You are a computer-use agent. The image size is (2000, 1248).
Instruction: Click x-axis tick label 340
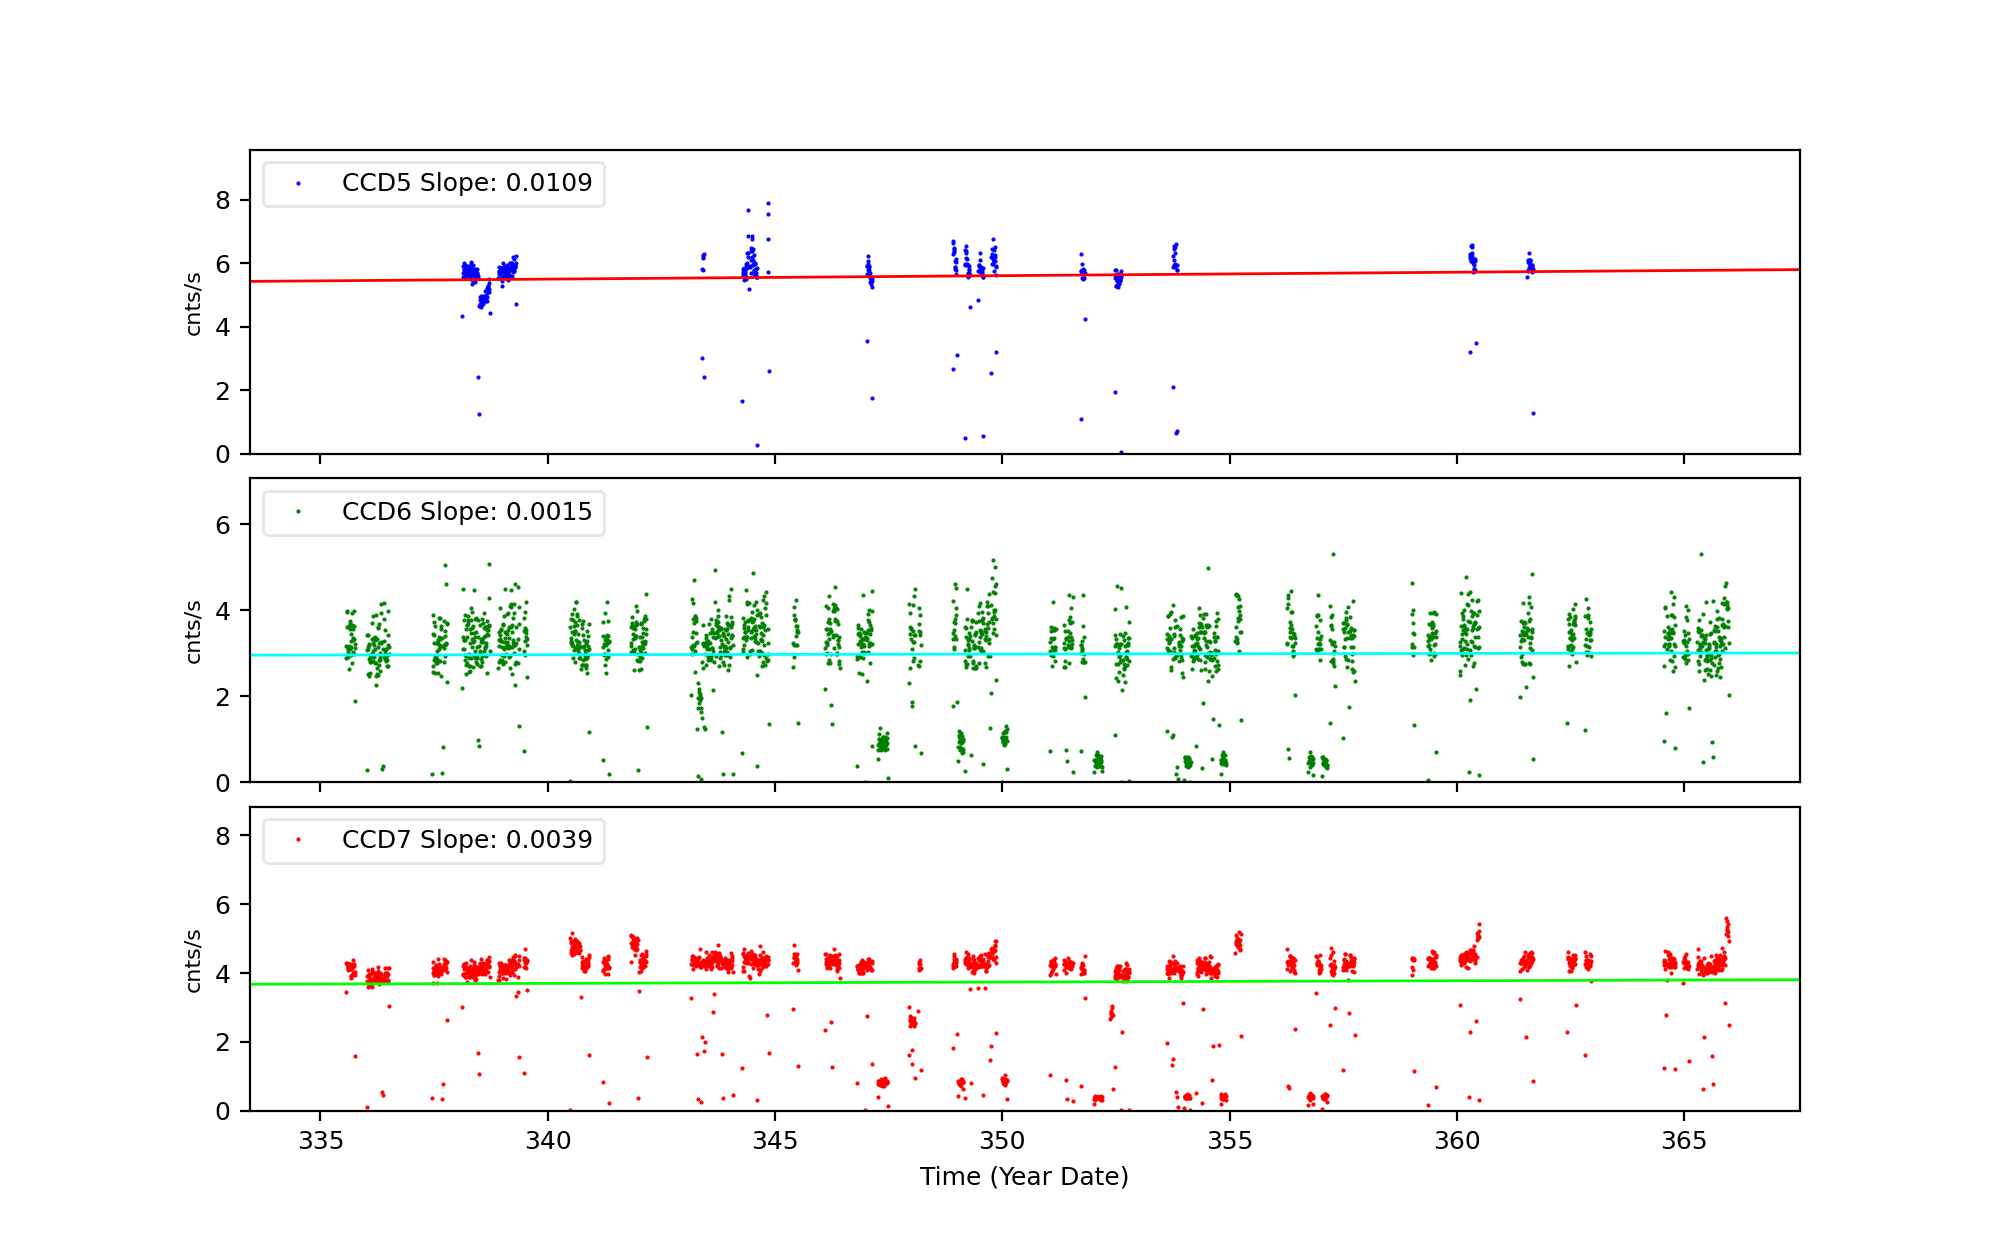[547, 1142]
